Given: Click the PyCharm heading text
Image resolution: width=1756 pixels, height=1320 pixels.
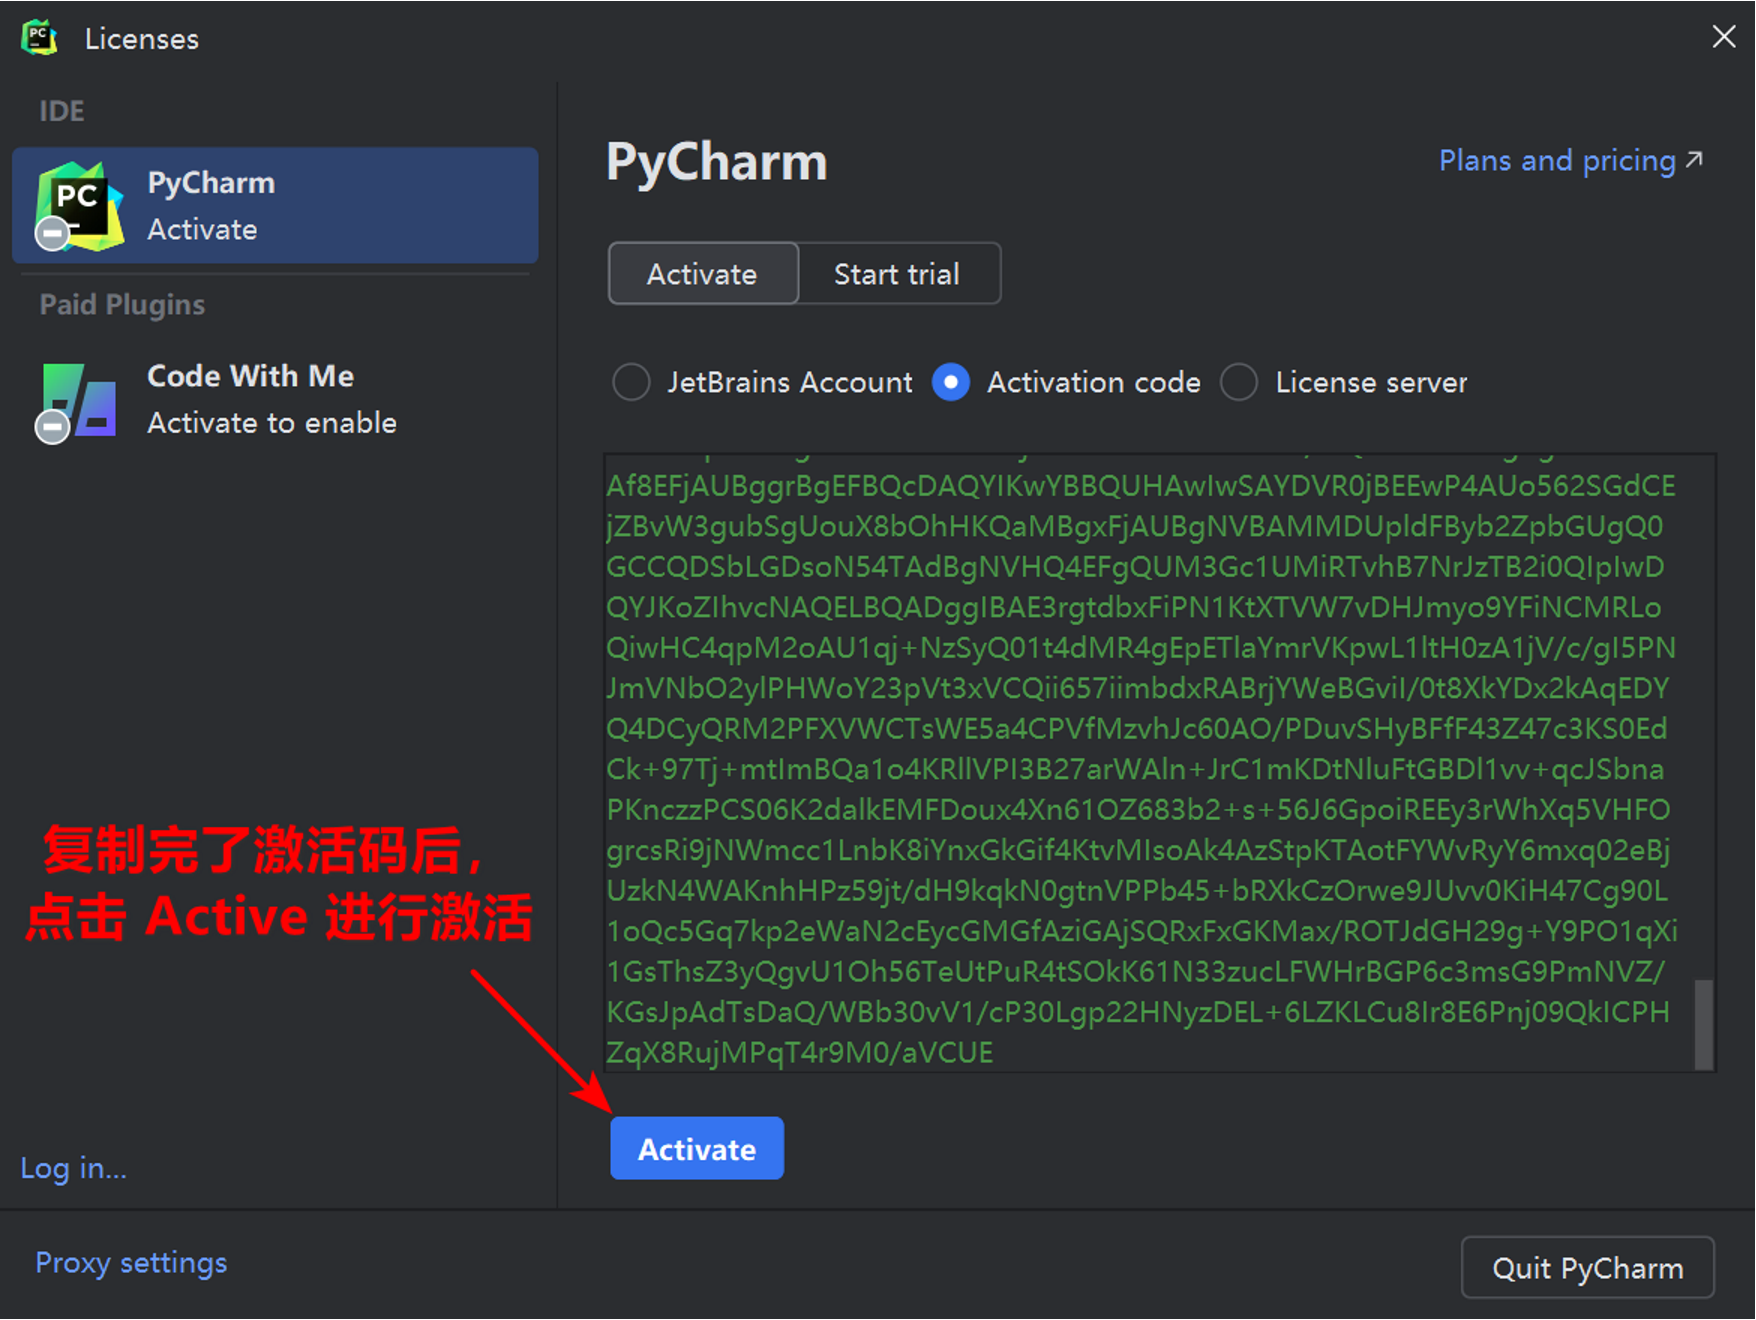Looking at the screenshot, I should [x=717, y=162].
